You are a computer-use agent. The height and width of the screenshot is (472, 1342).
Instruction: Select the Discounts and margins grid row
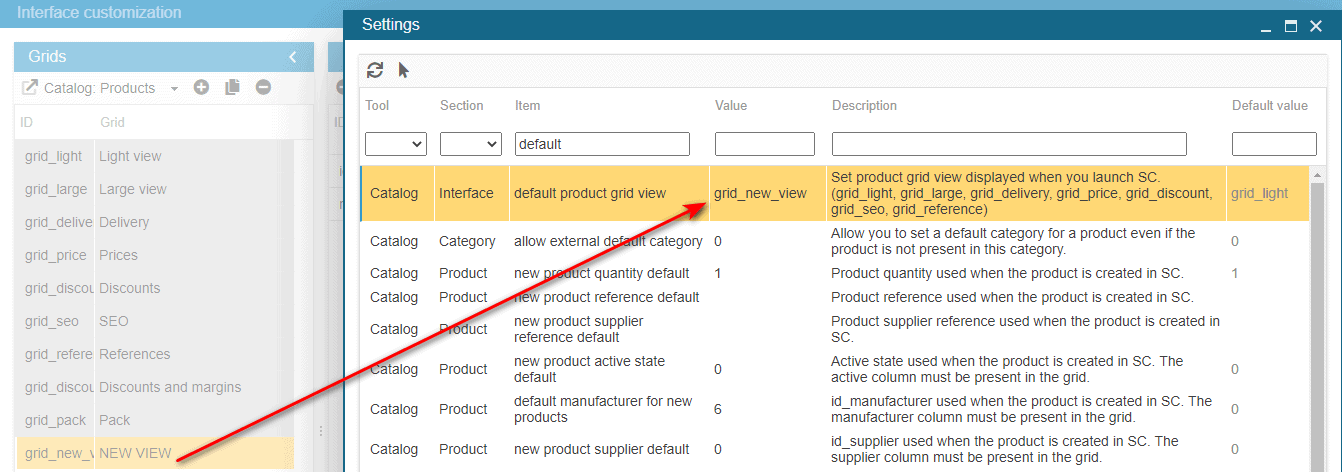click(170, 387)
